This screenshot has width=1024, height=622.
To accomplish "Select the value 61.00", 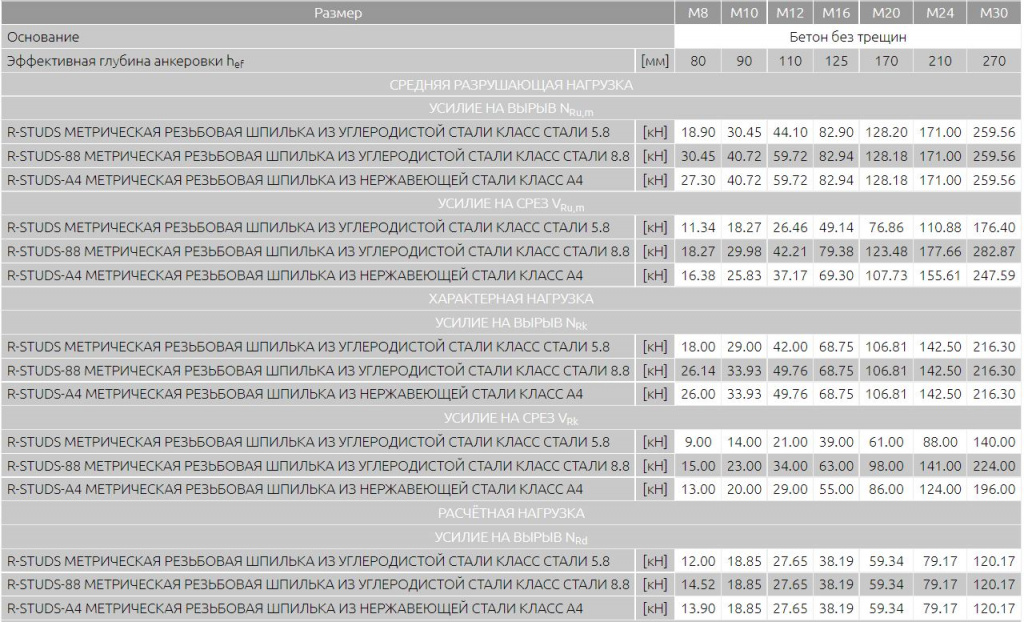I will (886, 442).
